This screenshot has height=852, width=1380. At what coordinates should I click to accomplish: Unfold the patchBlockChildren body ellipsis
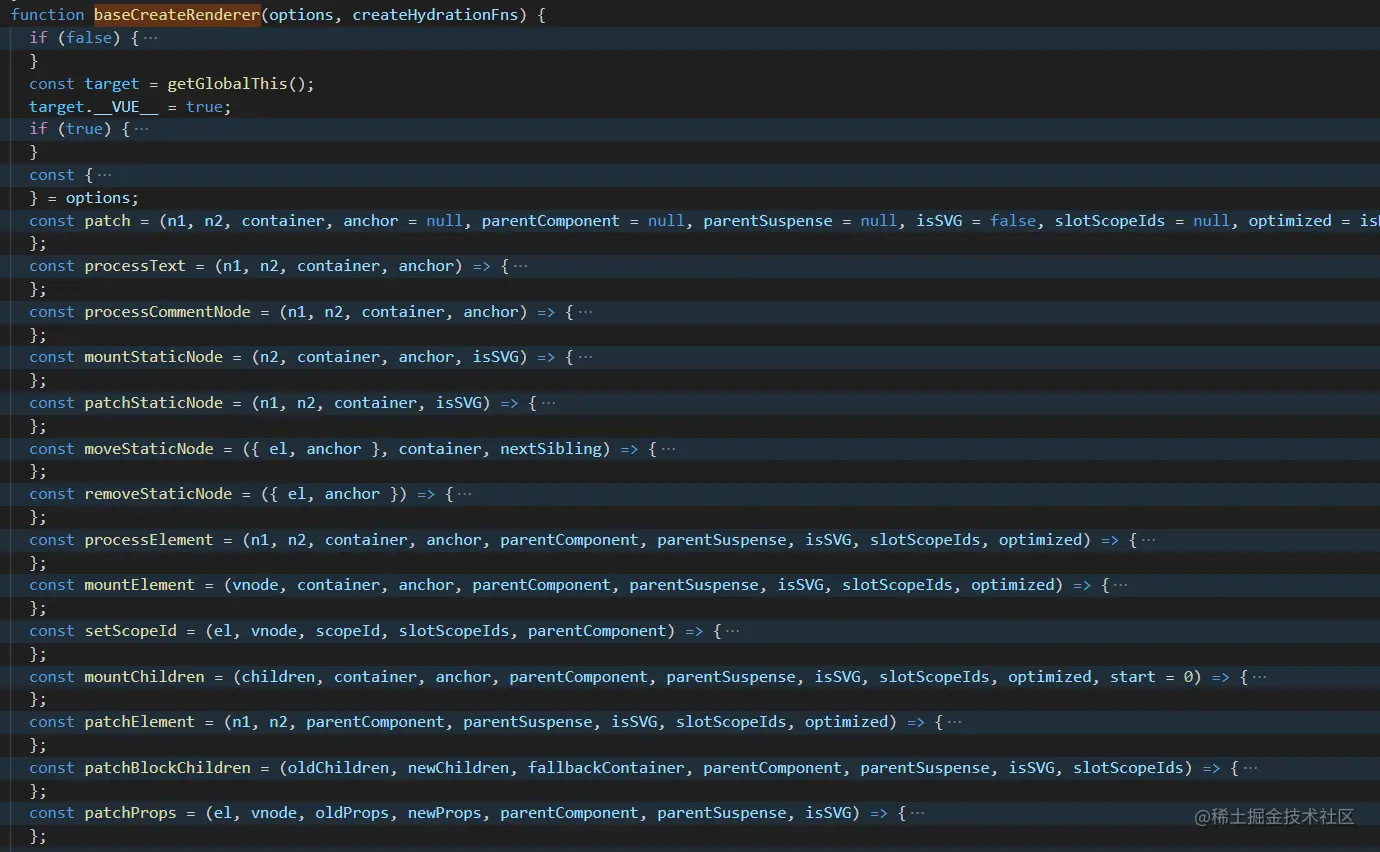tap(1250, 768)
